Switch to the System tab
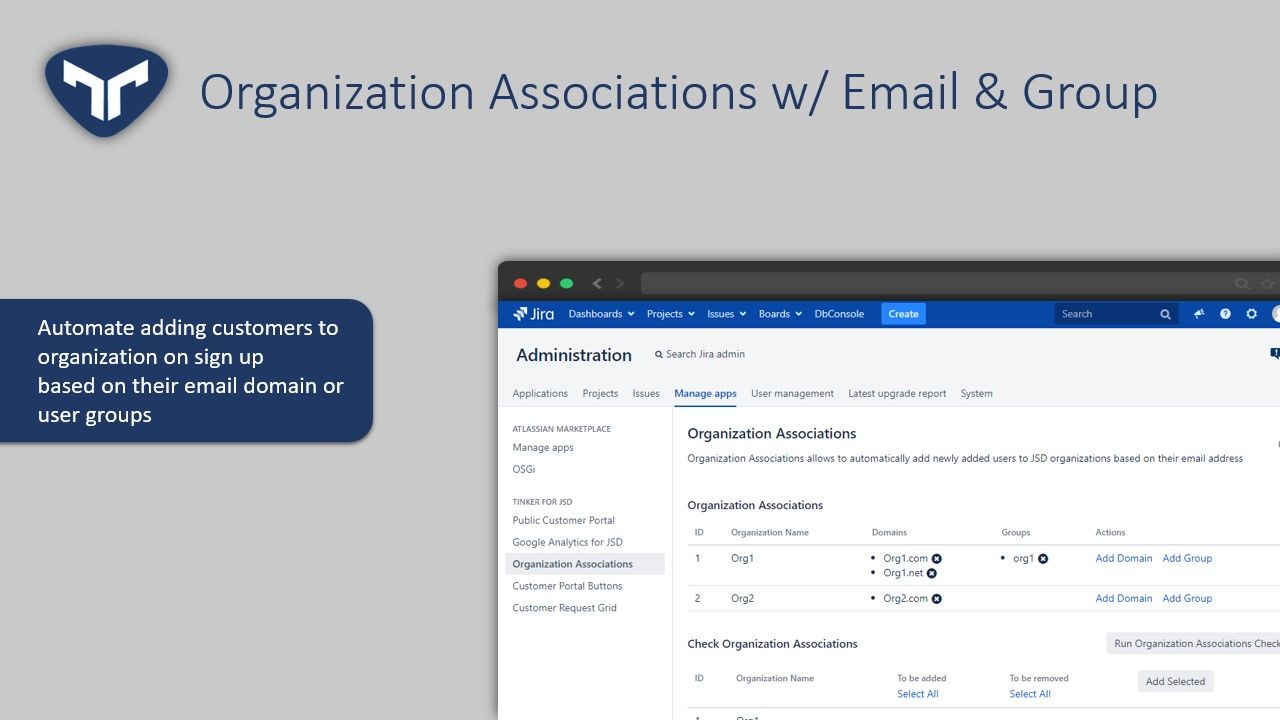Image resolution: width=1280 pixels, height=720 pixels. 976,393
